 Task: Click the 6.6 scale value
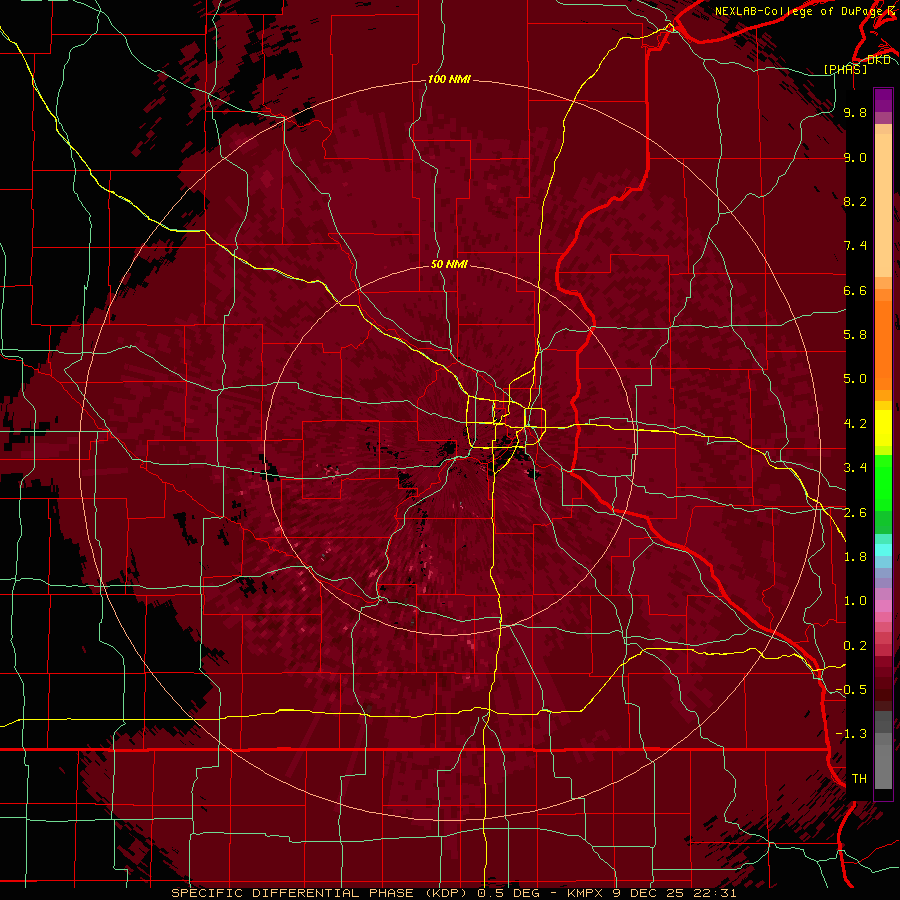coord(855,290)
